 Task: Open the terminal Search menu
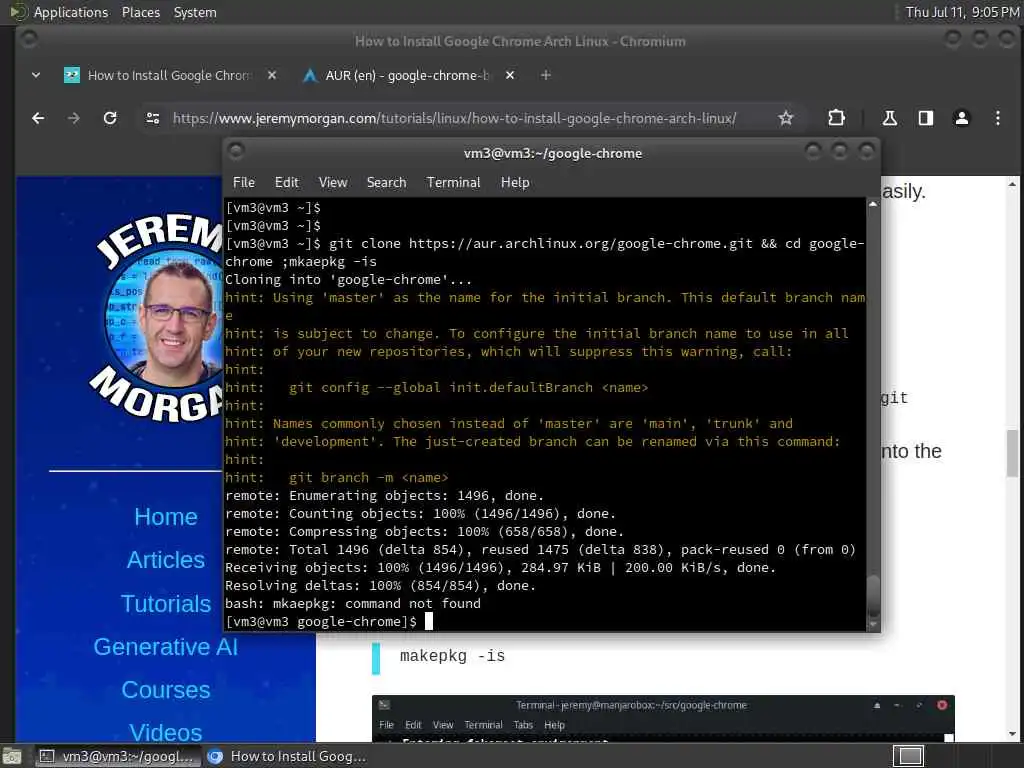(386, 182)
